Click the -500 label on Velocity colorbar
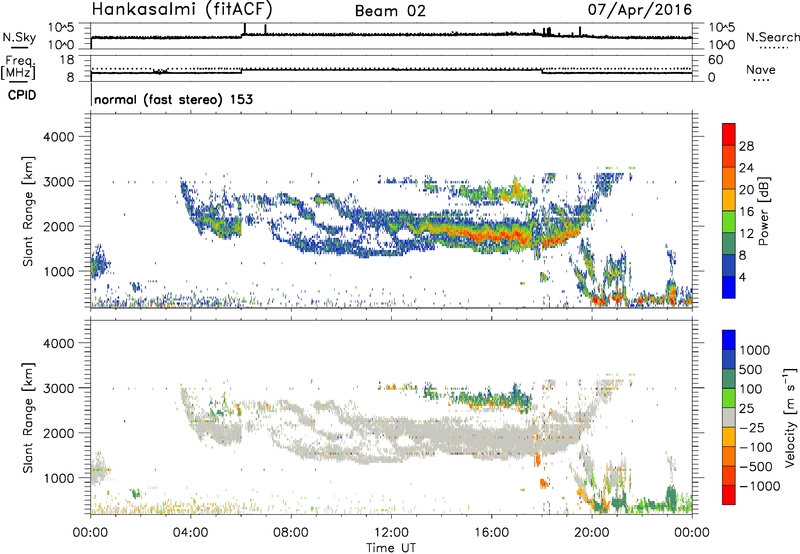 click(x=756, y=467)
